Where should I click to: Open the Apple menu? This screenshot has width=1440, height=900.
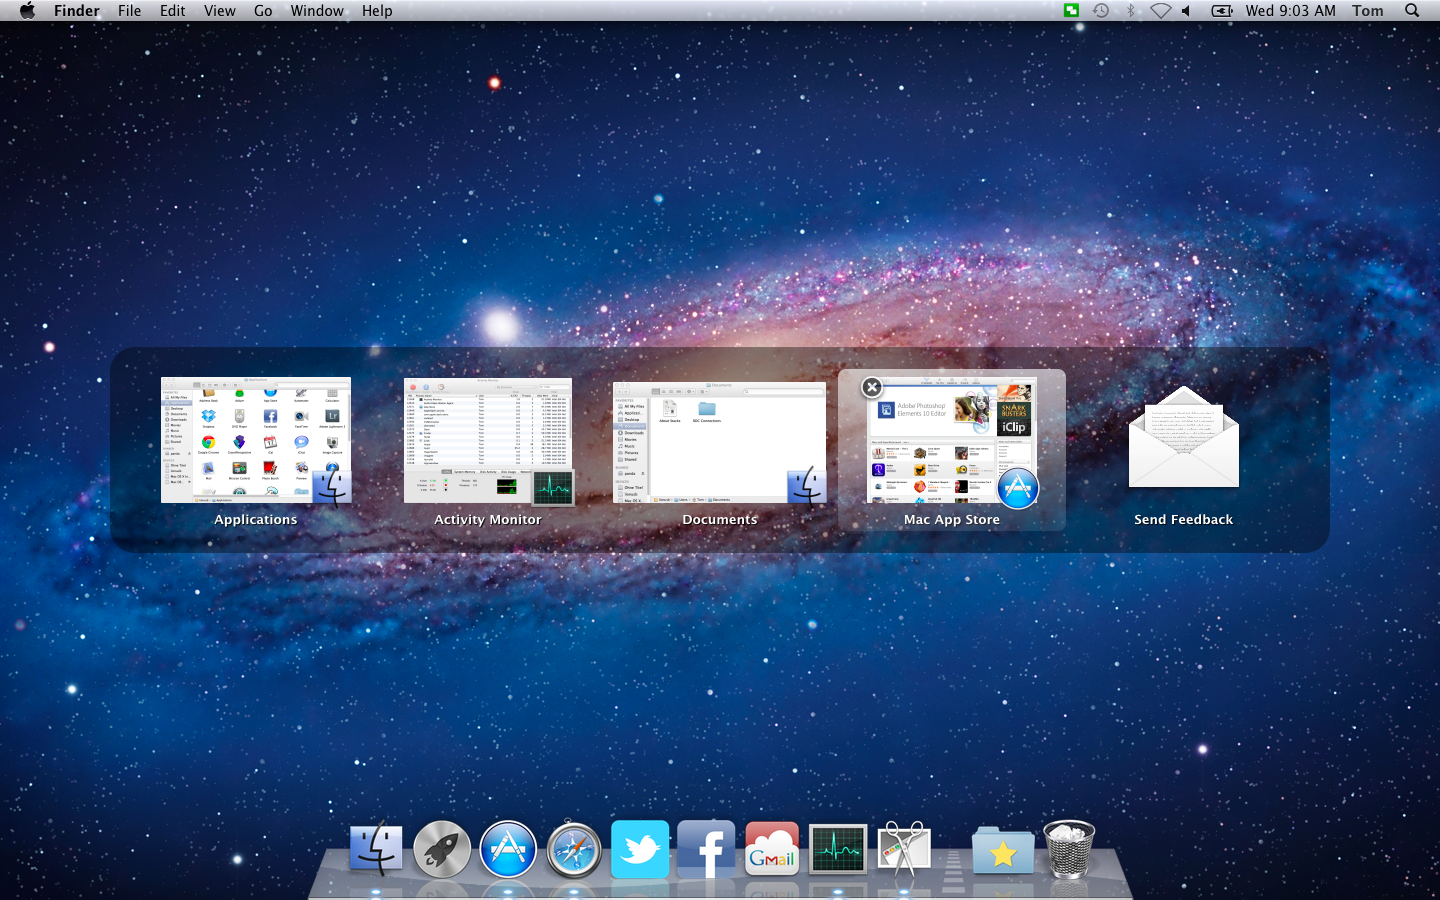pyautogui.click(x=27, y=11)
